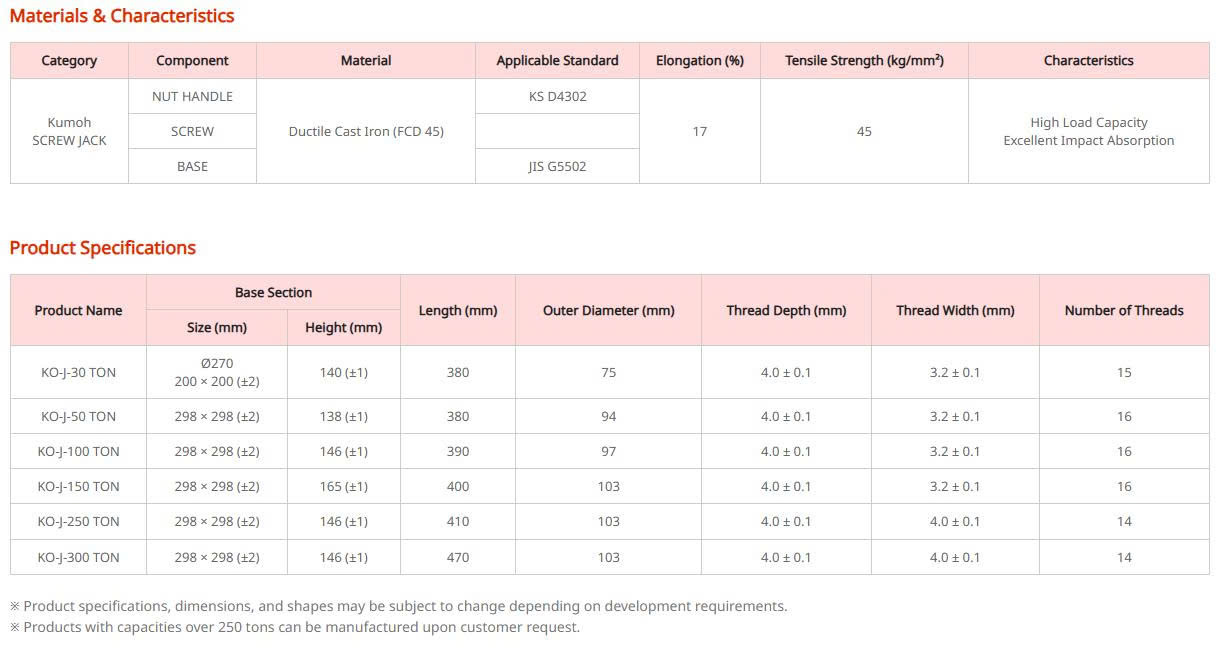Viewport: 1228px width, 649px height.
Task: Click the 165 (±1) base height value
Action: coord(343,486)
